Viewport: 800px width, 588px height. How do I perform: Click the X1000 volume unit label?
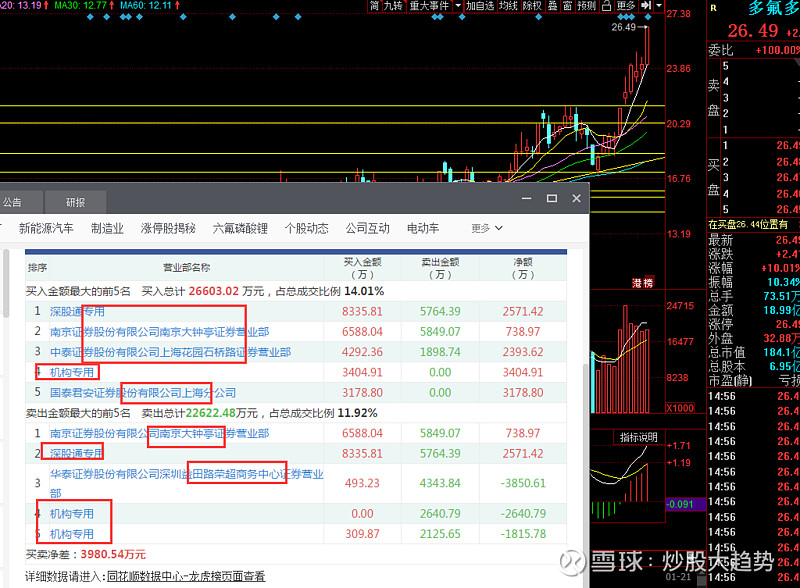681,408
